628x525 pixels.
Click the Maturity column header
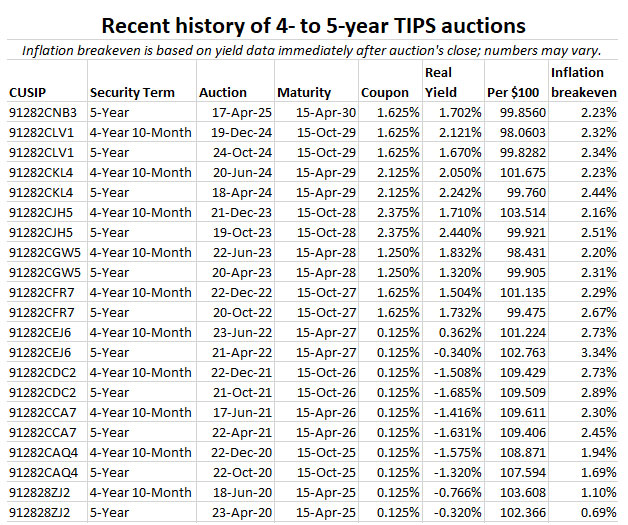point(305,92)
